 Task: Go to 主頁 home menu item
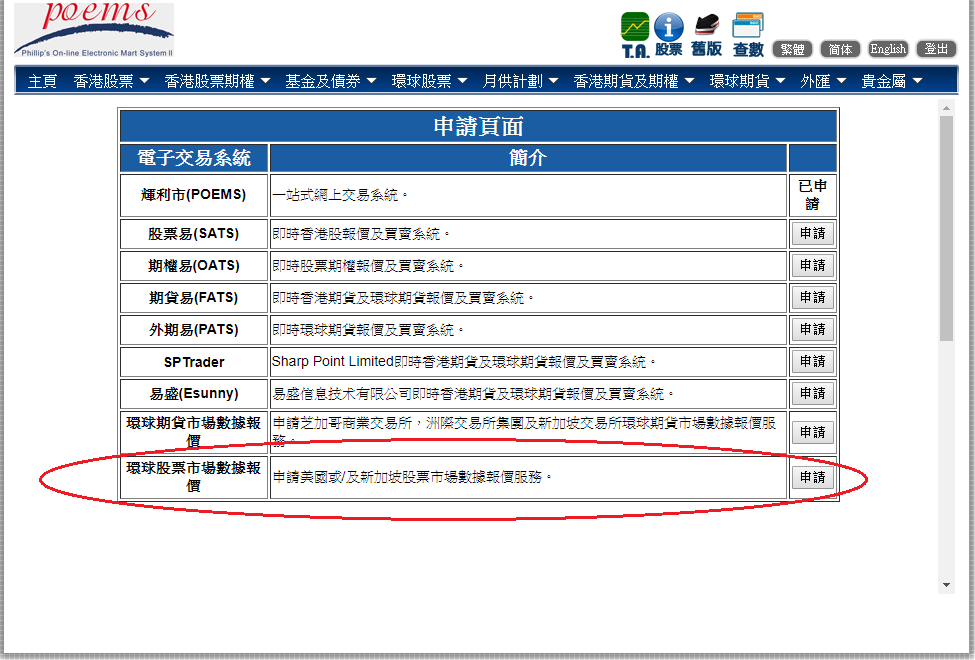pos(42,81)
